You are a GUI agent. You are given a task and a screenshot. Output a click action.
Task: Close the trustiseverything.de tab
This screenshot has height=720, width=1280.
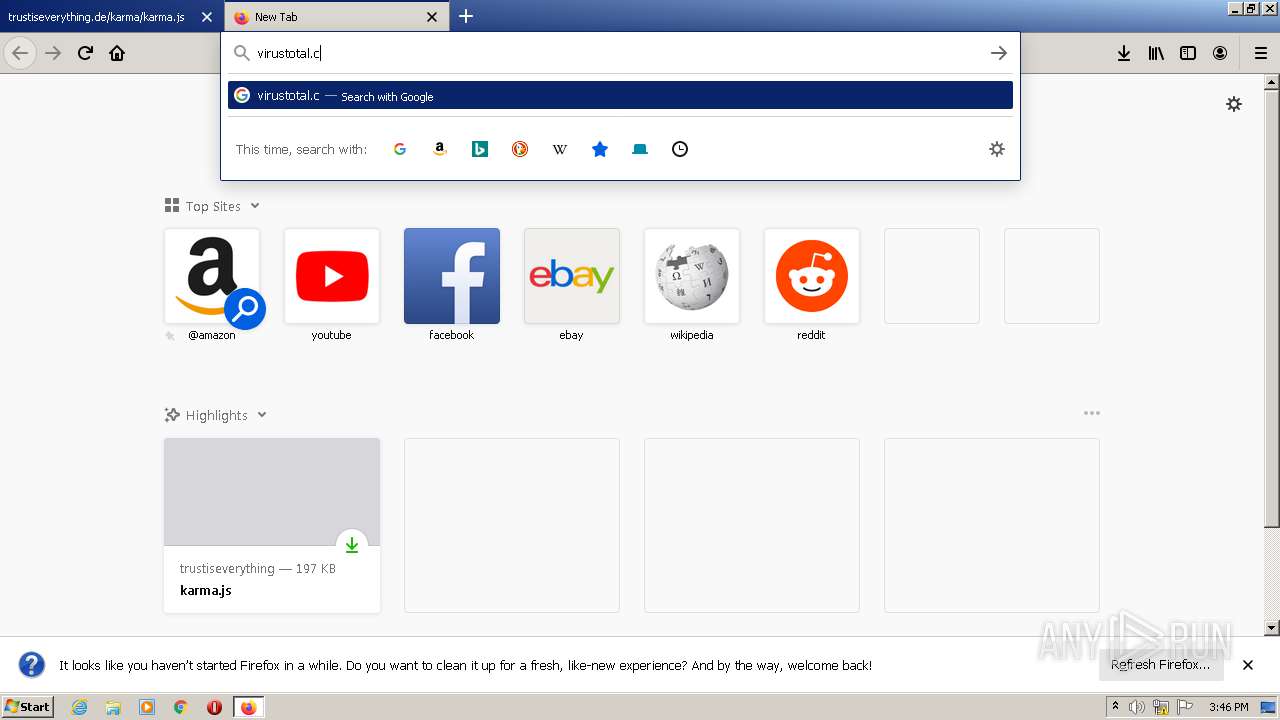tap(207, 17)
